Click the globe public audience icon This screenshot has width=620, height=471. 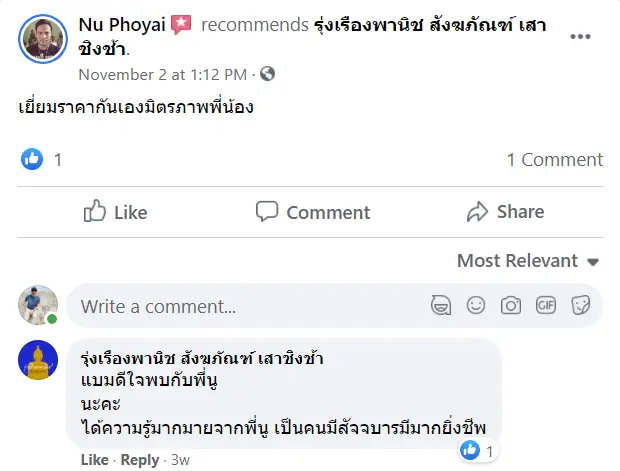[x=267, y=74]
